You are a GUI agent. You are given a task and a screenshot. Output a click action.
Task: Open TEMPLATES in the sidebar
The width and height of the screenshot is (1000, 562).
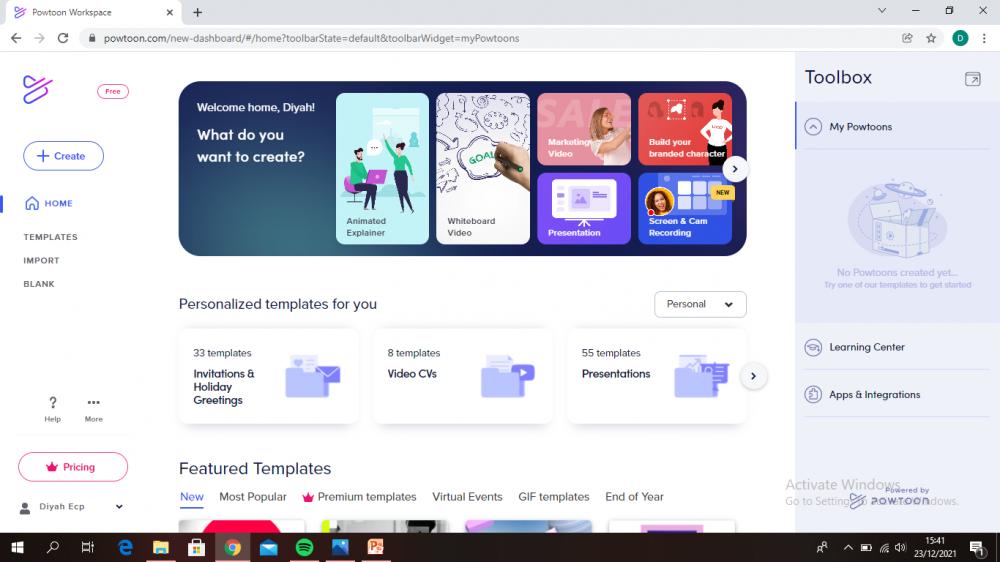click(x=50, y=237)
